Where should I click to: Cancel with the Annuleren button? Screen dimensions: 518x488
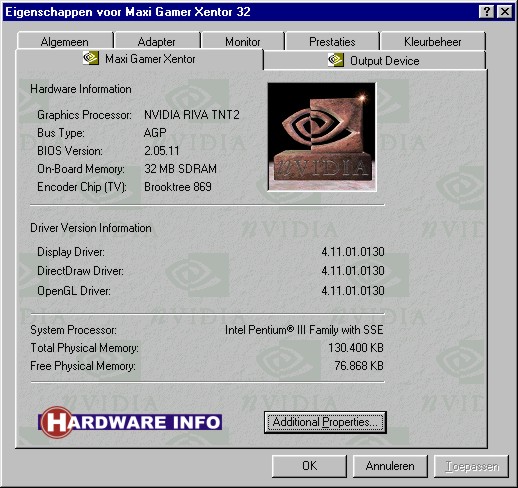tap(390, 466)
